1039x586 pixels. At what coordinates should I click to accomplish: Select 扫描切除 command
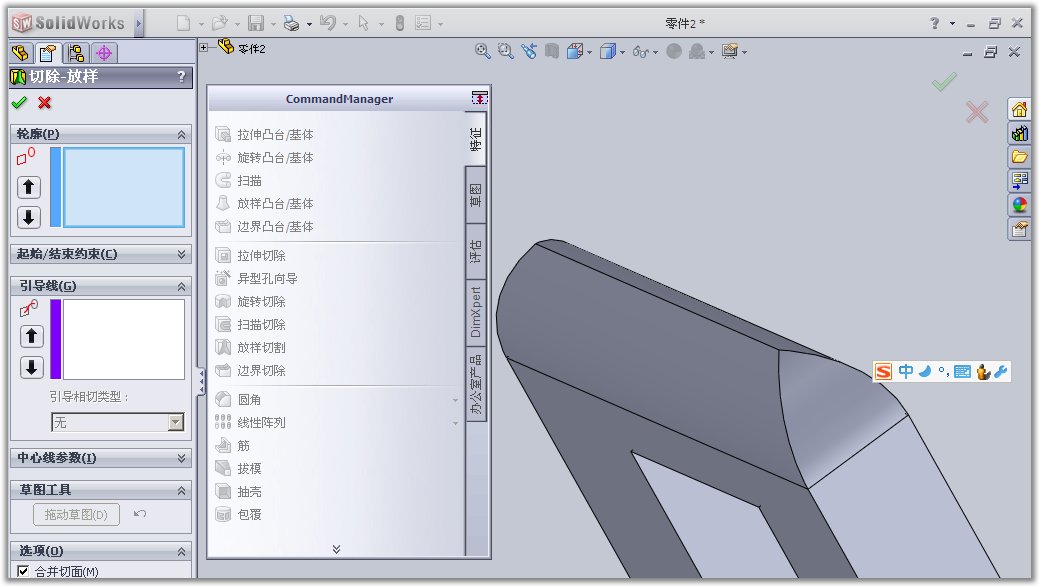click(250, 325)
